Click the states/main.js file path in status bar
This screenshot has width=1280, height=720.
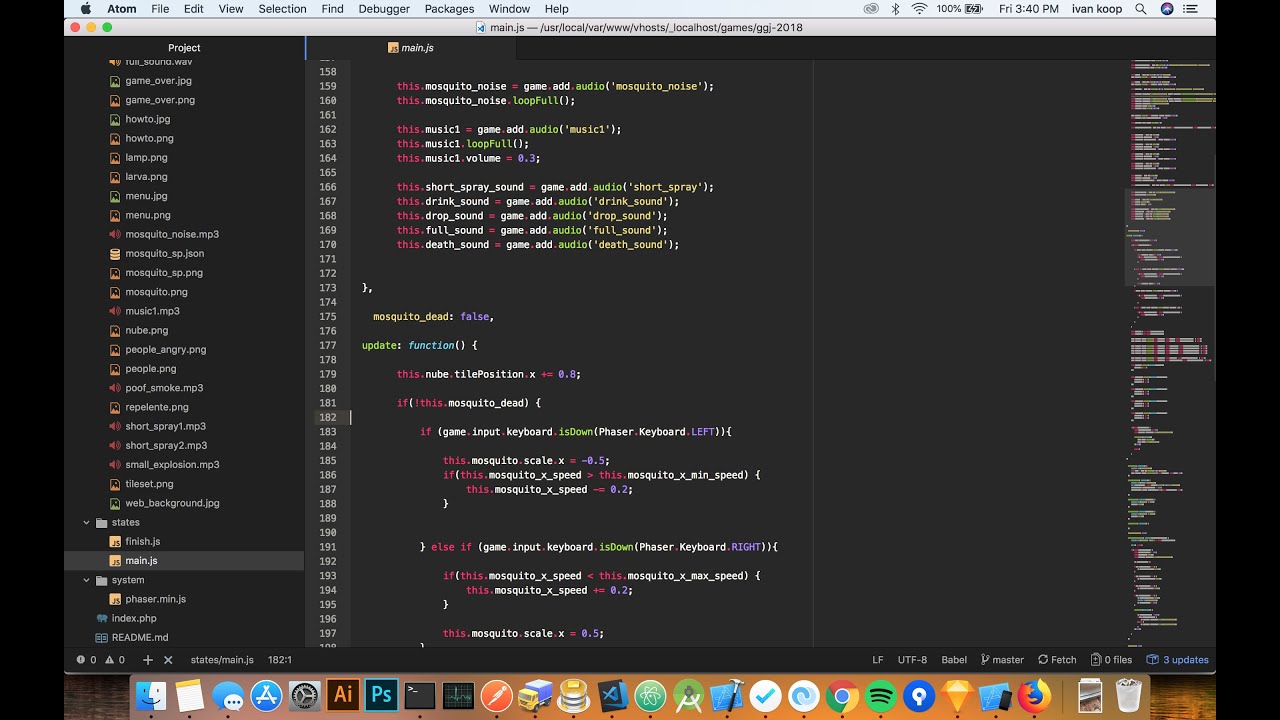pos(222,660)
